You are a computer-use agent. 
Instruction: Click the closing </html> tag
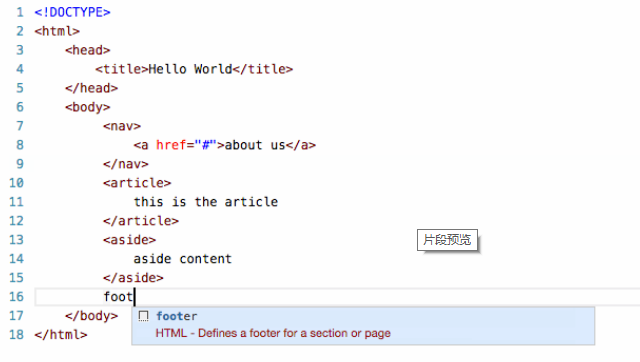(x=61, y=335)
